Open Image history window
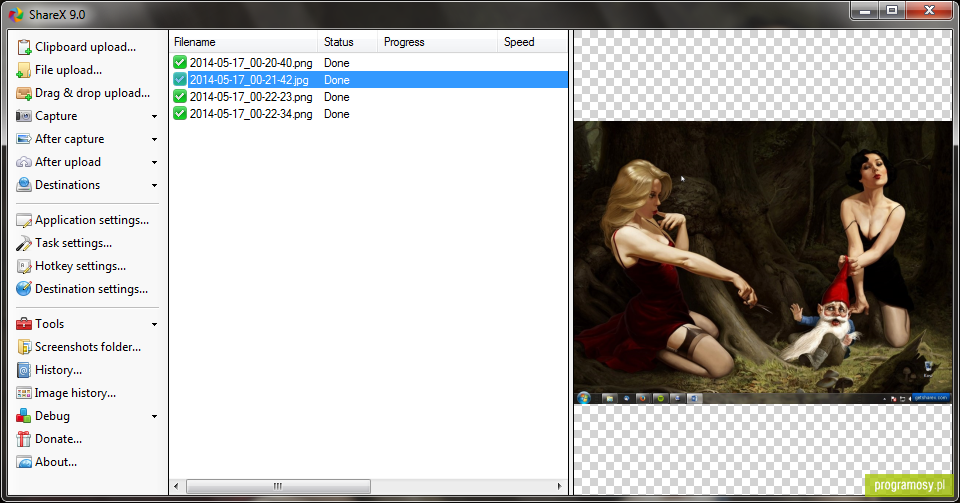This screenshot has width=960, height=503. (75, 393)
